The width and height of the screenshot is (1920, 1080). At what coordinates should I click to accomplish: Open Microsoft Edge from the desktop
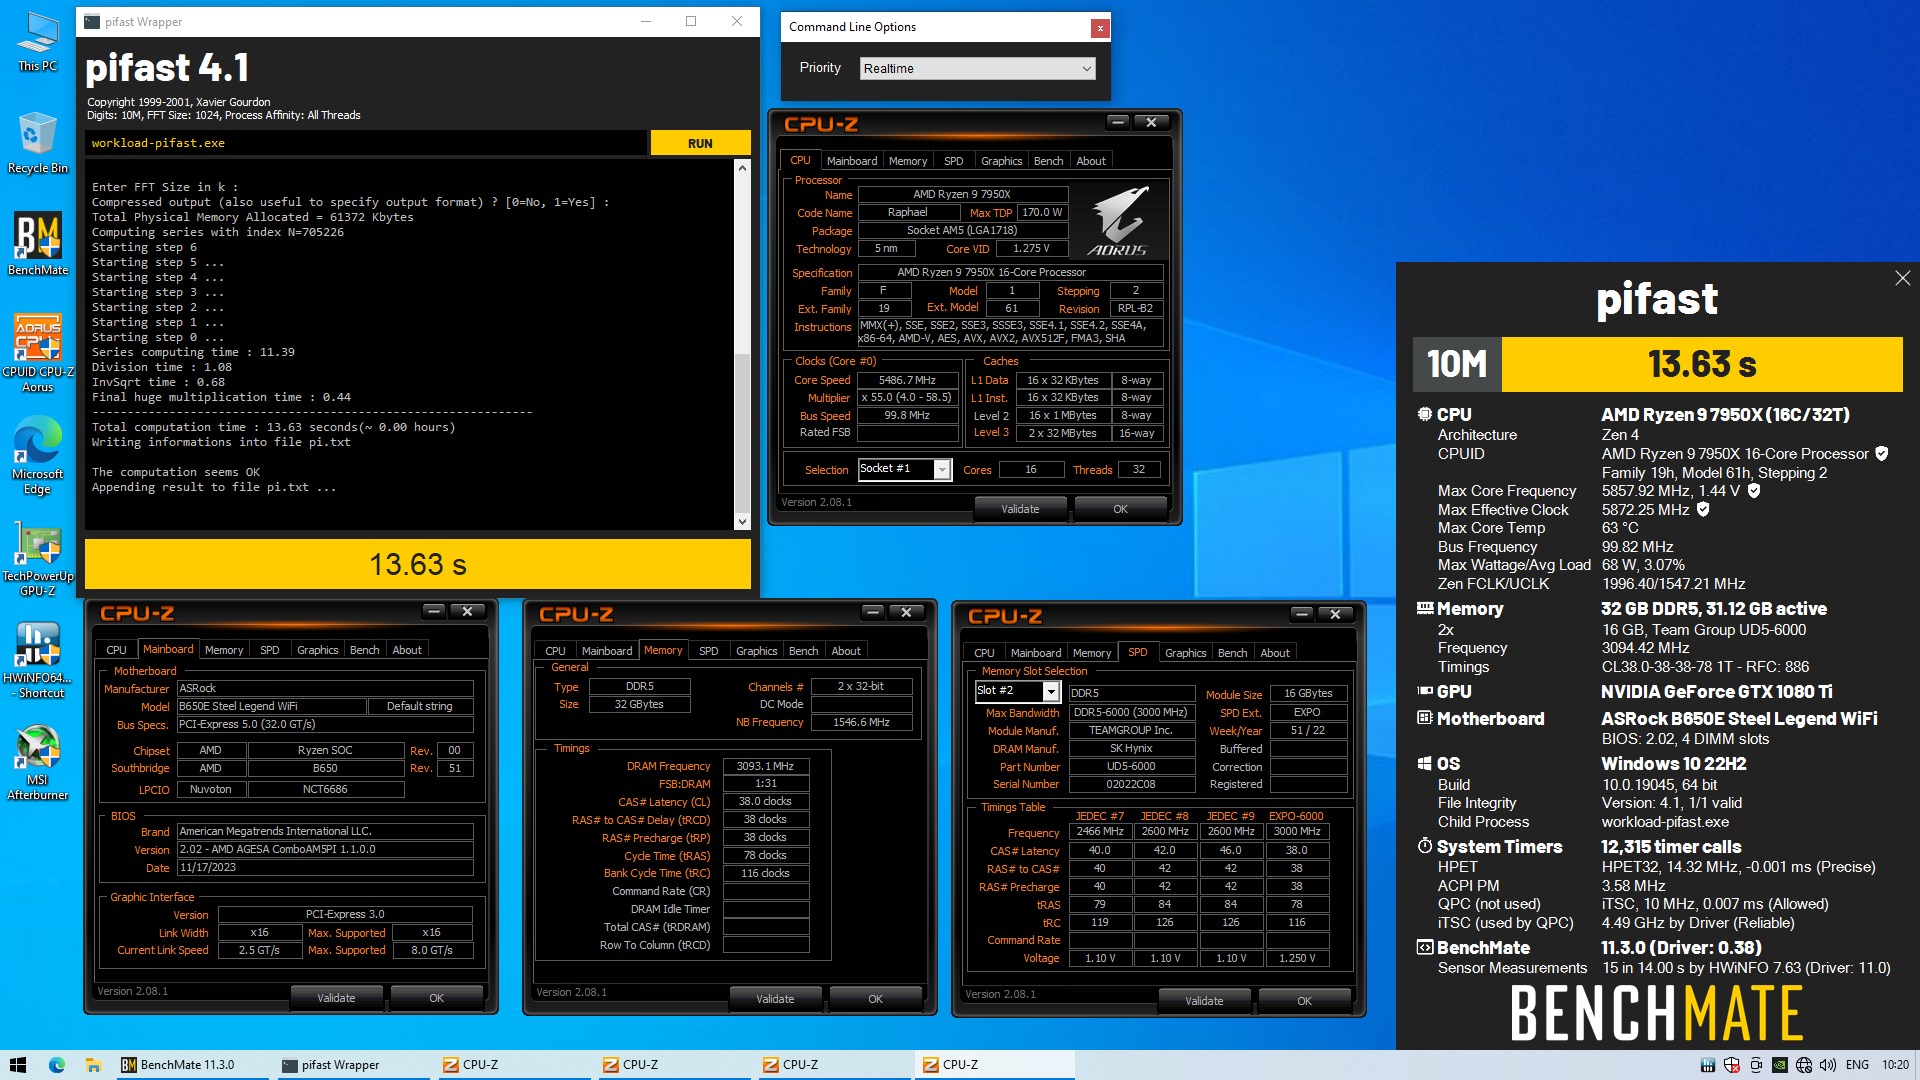[x=38, y=457]
